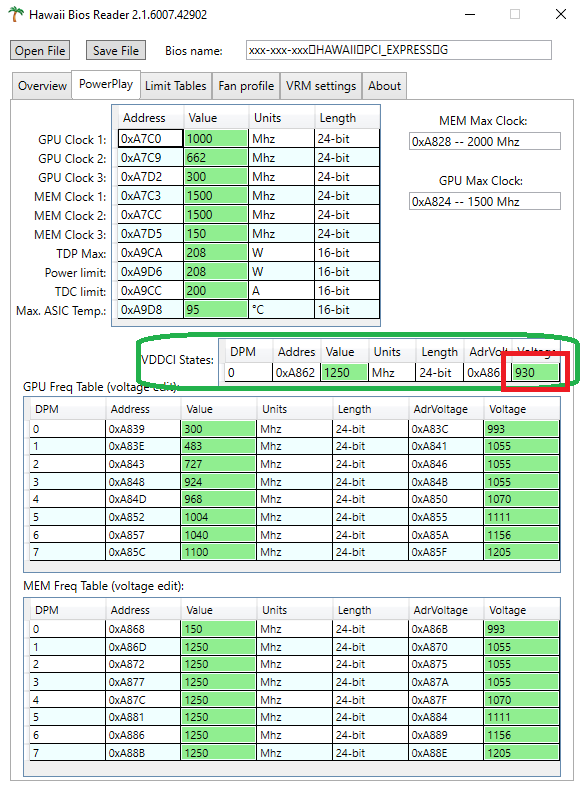Select GPU Clock 2 value 662
This screenshot has height=790, width=583.
(x=216, y=158)
